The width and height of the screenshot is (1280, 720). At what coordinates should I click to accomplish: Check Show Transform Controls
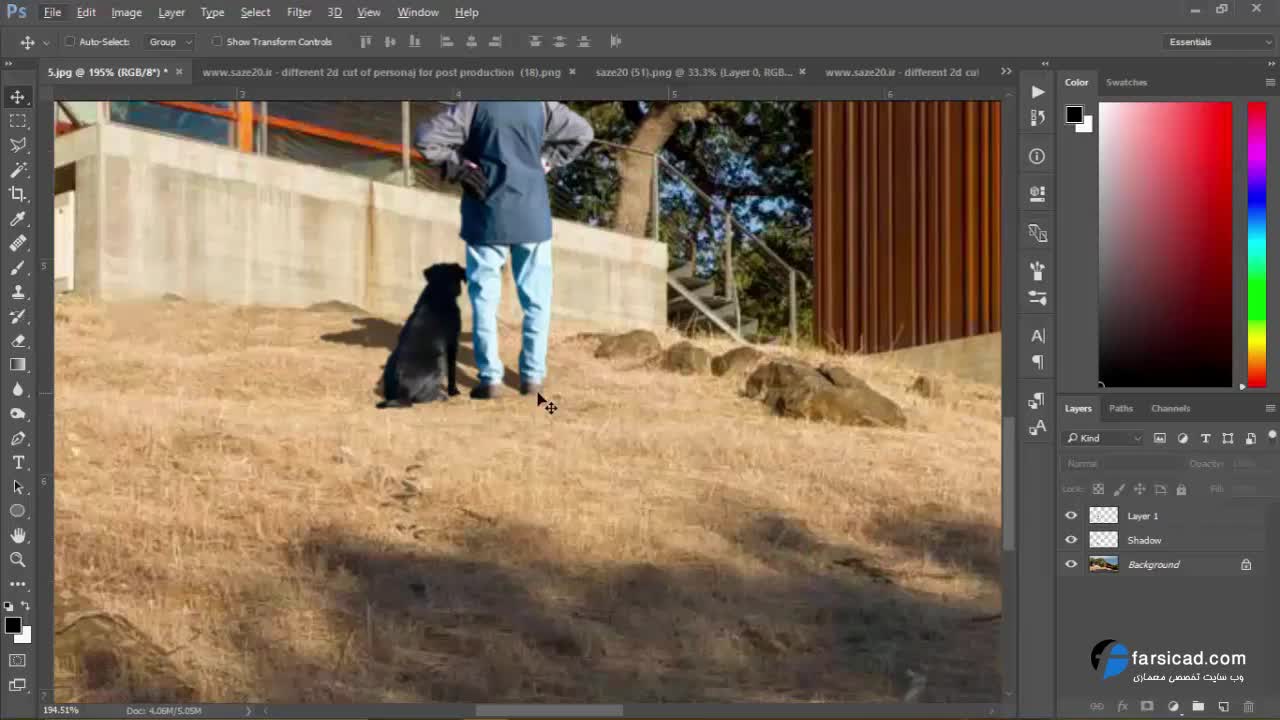click(x=216, y=42)
